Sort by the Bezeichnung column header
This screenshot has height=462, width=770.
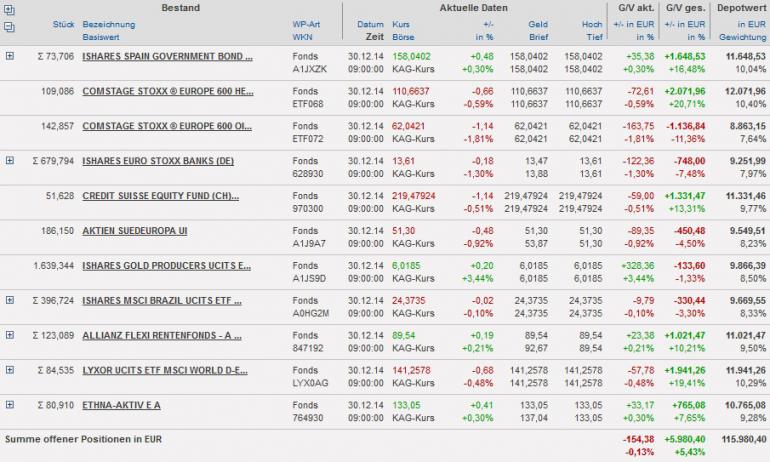click(x=110, y=22)
